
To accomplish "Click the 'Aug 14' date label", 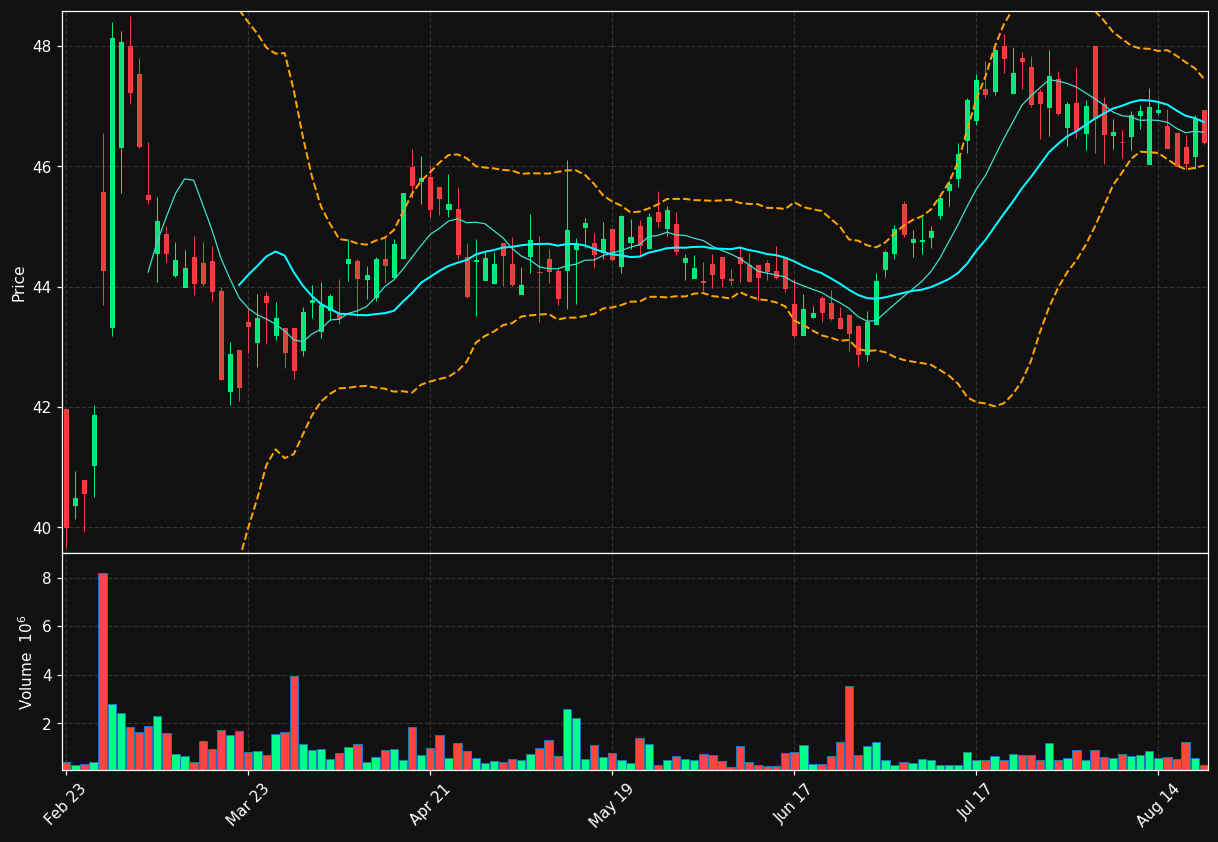I will coord(1156,805).
